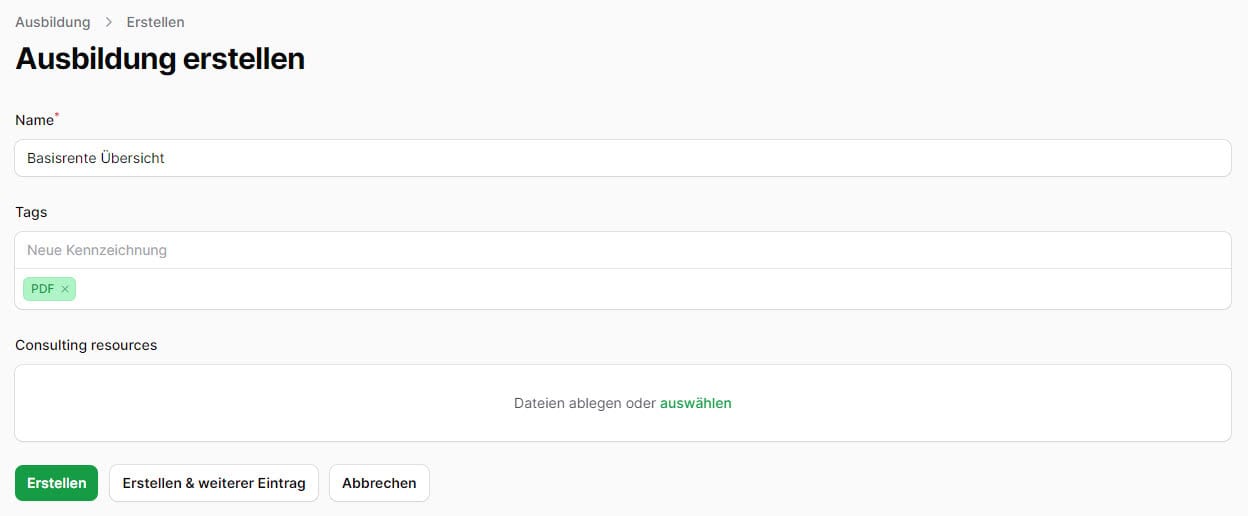Choose Erstellen & weiterer Eintrag
Viewport: 1248px width, 516px height.
coord(214,483)
